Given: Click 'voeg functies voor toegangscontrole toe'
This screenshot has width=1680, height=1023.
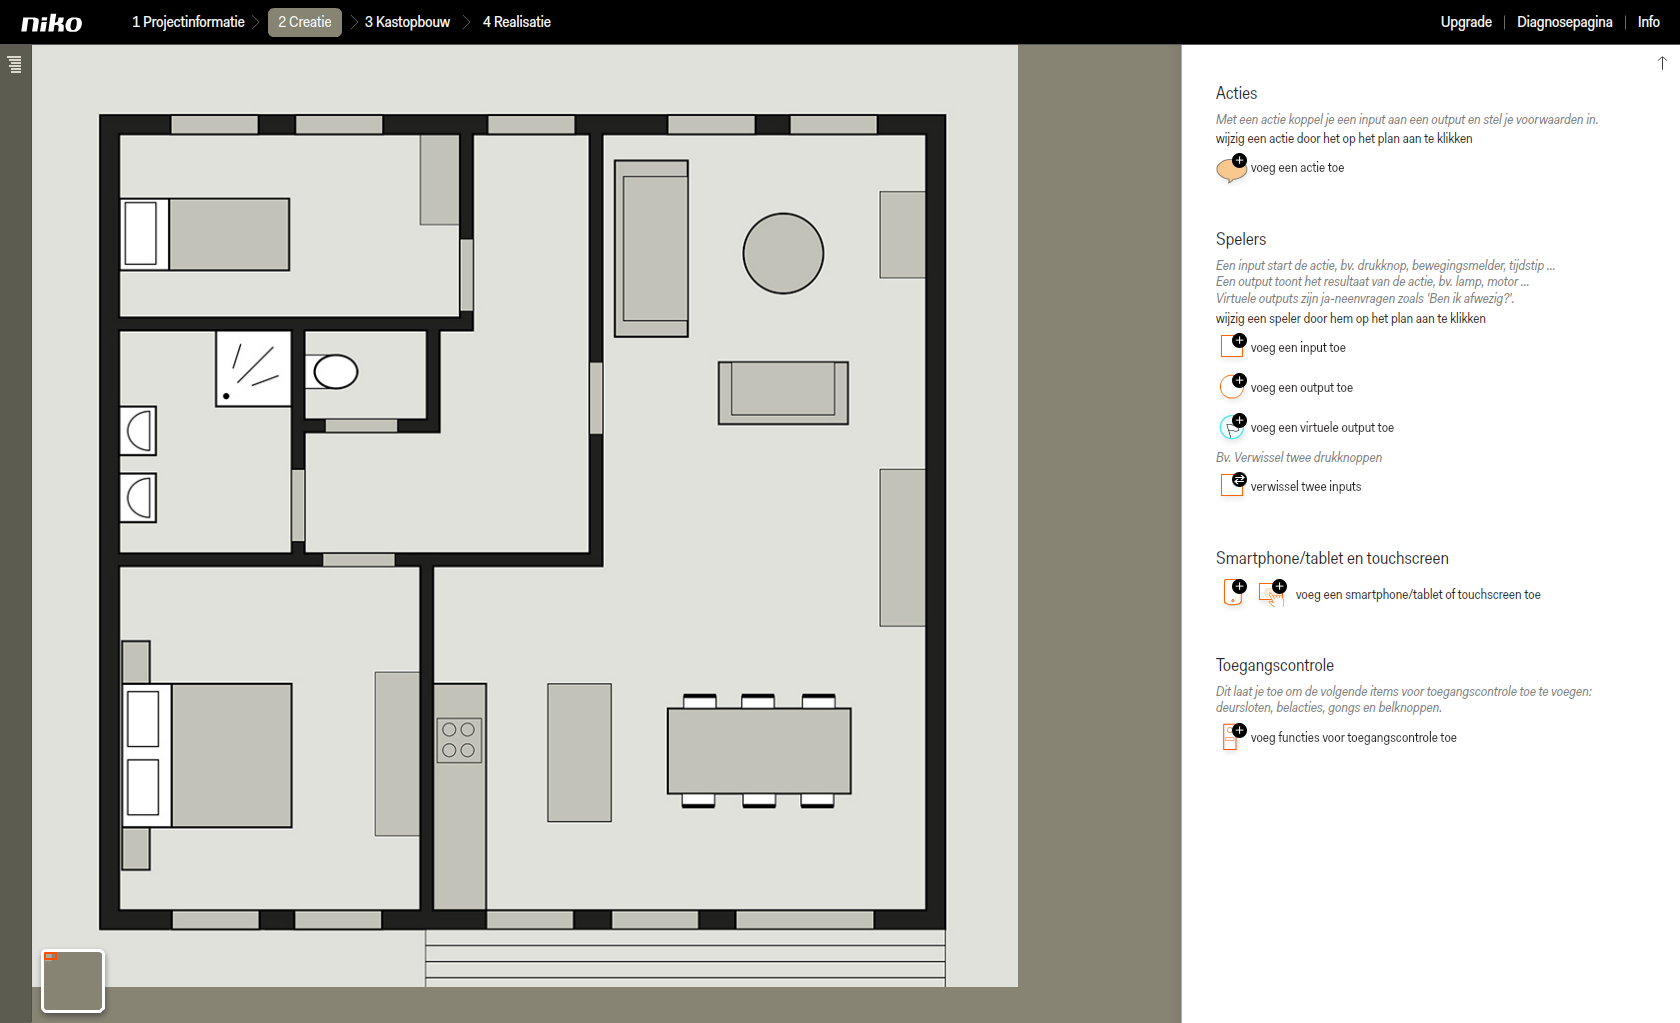Looking at the screenshot, I should click(x=1353, y=738).
